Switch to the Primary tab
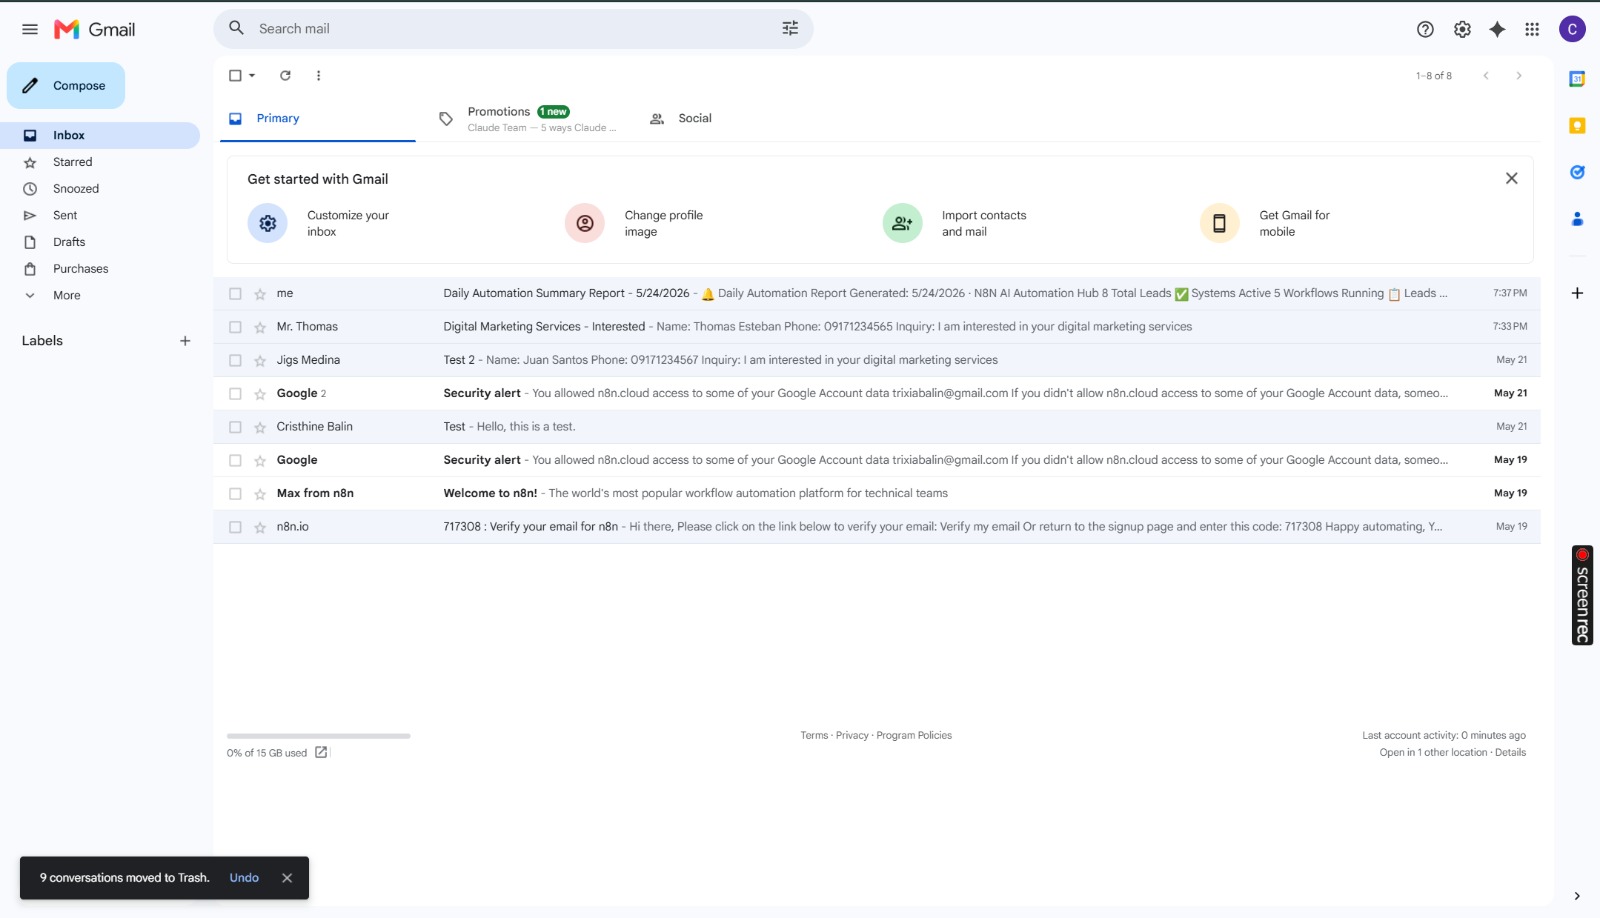The image size is (1600, 918). click(315, 118)
